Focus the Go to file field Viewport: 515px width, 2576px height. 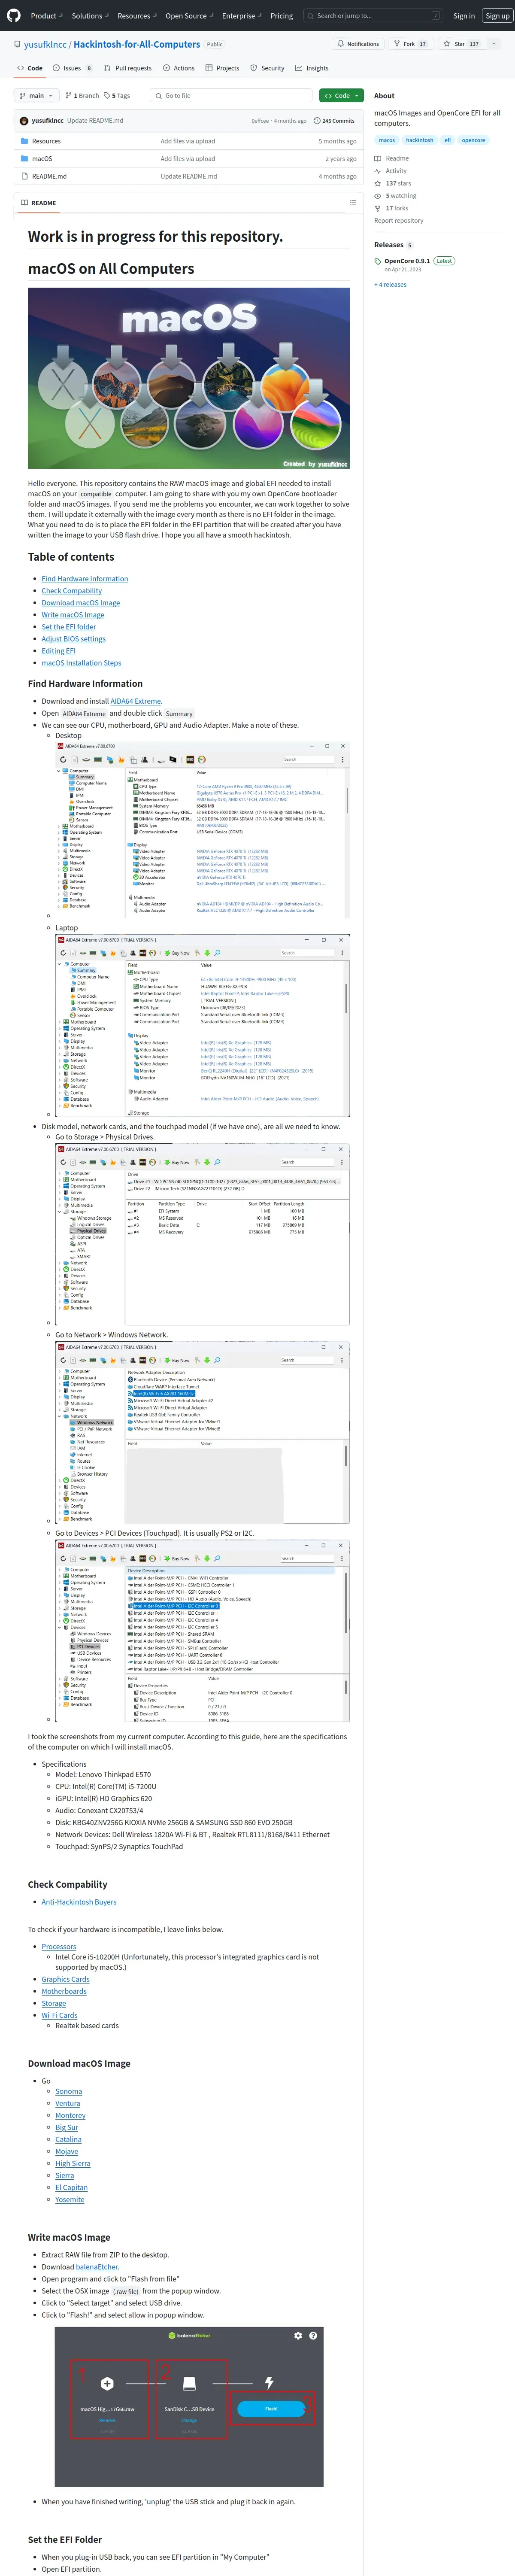point(231,95)
